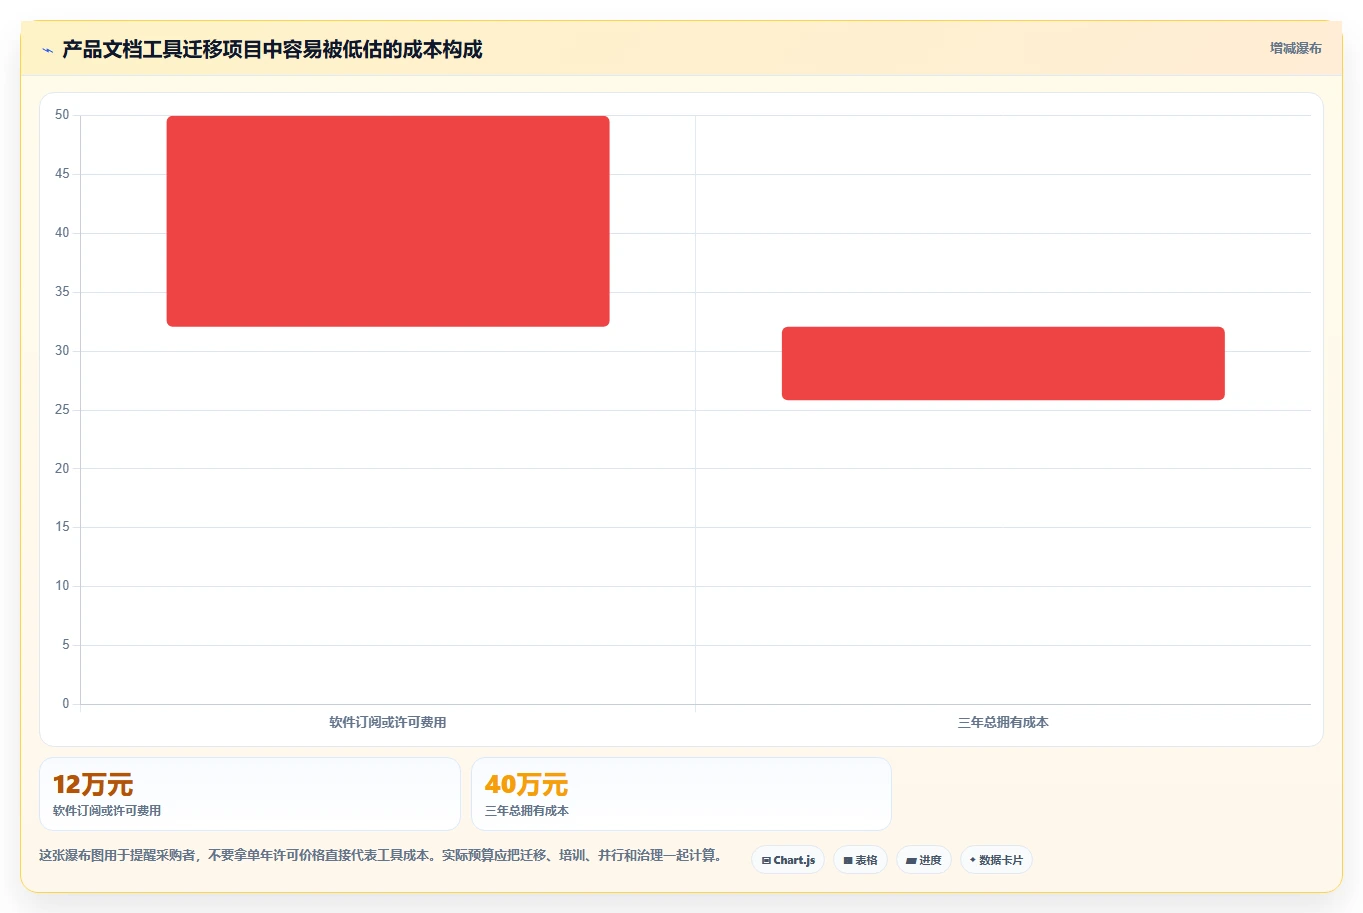Open the 40万元 data card
This screenshot has width=1363, height=913.
click(x=681, y=794)
